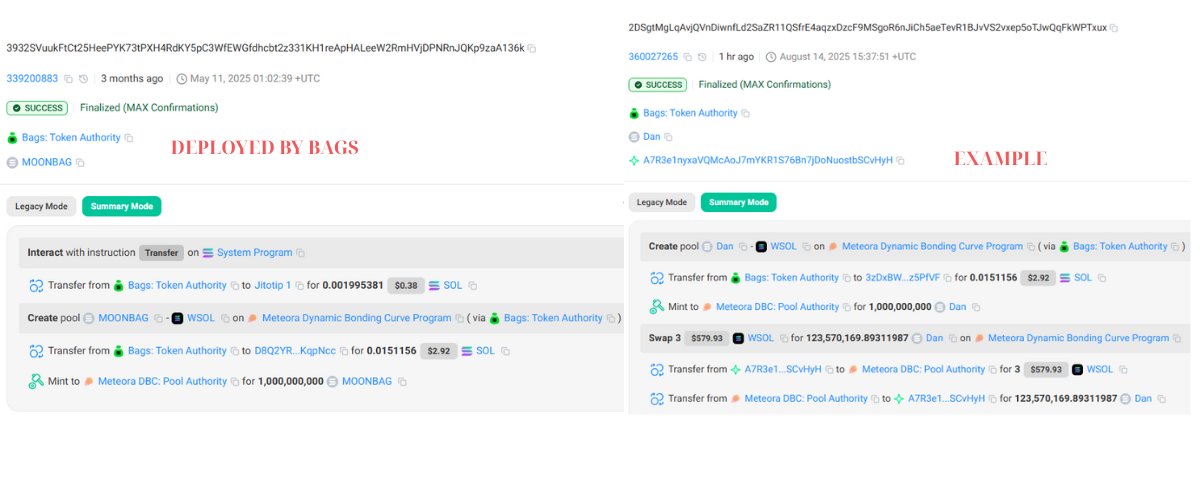Open the Dan token link in the header

pyautogui.click(x=651, y=137)
